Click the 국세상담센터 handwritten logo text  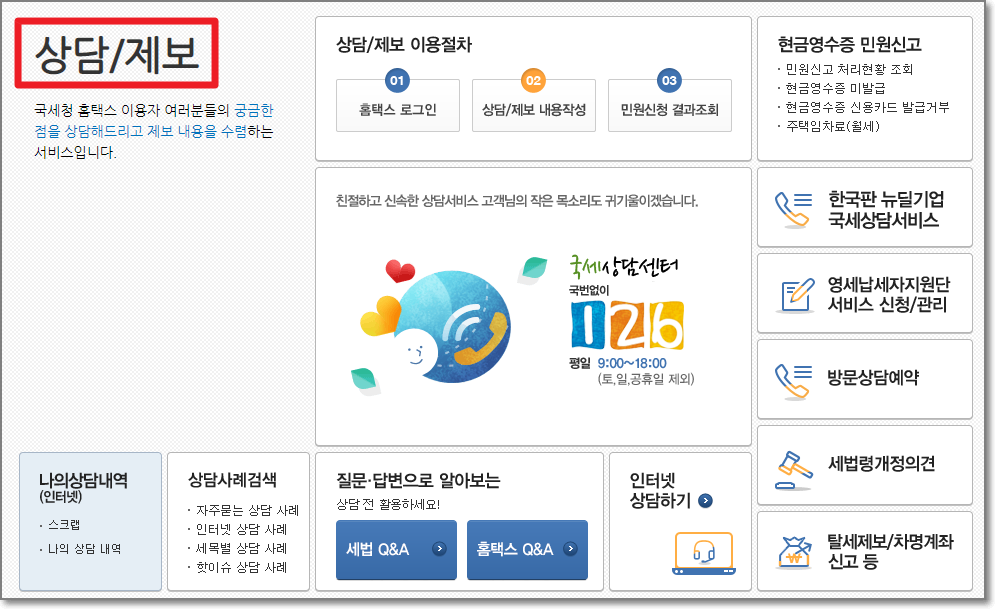624,266
